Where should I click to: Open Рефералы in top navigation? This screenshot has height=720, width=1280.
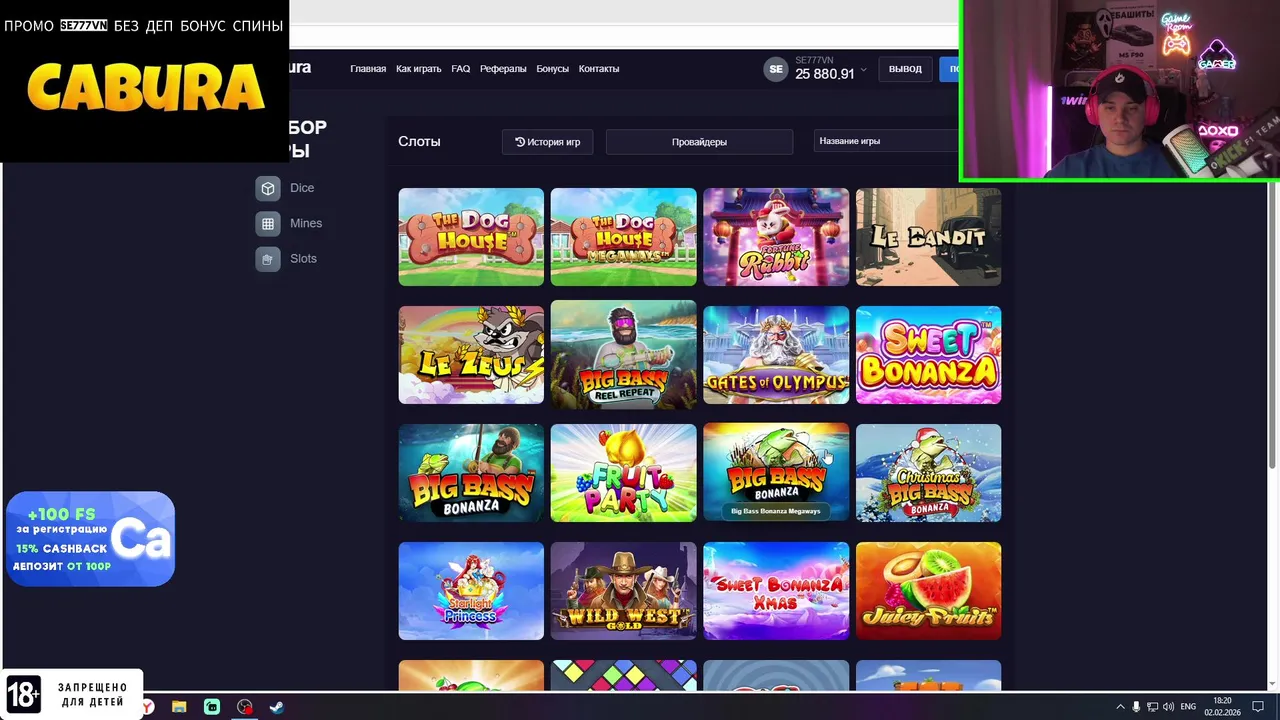503,69
